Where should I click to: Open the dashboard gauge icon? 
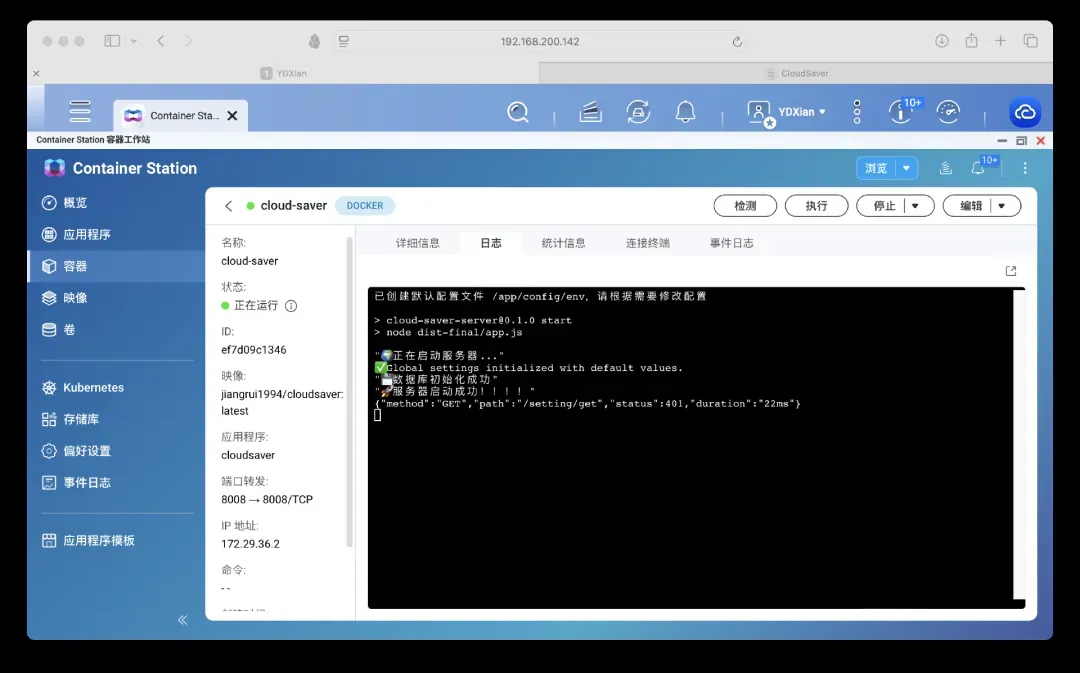(x=948, y=112)
